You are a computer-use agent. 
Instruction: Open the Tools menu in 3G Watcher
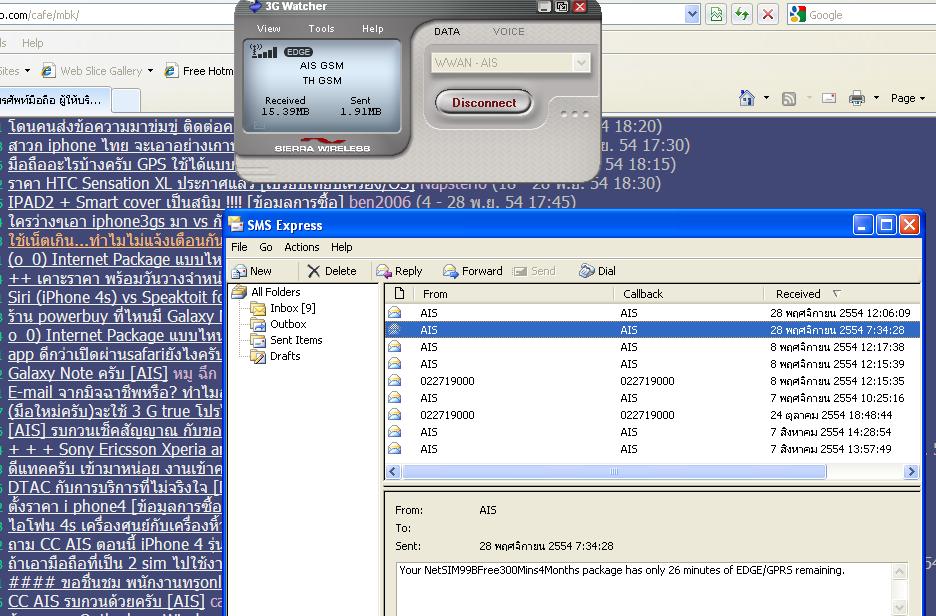click(321, 29)
